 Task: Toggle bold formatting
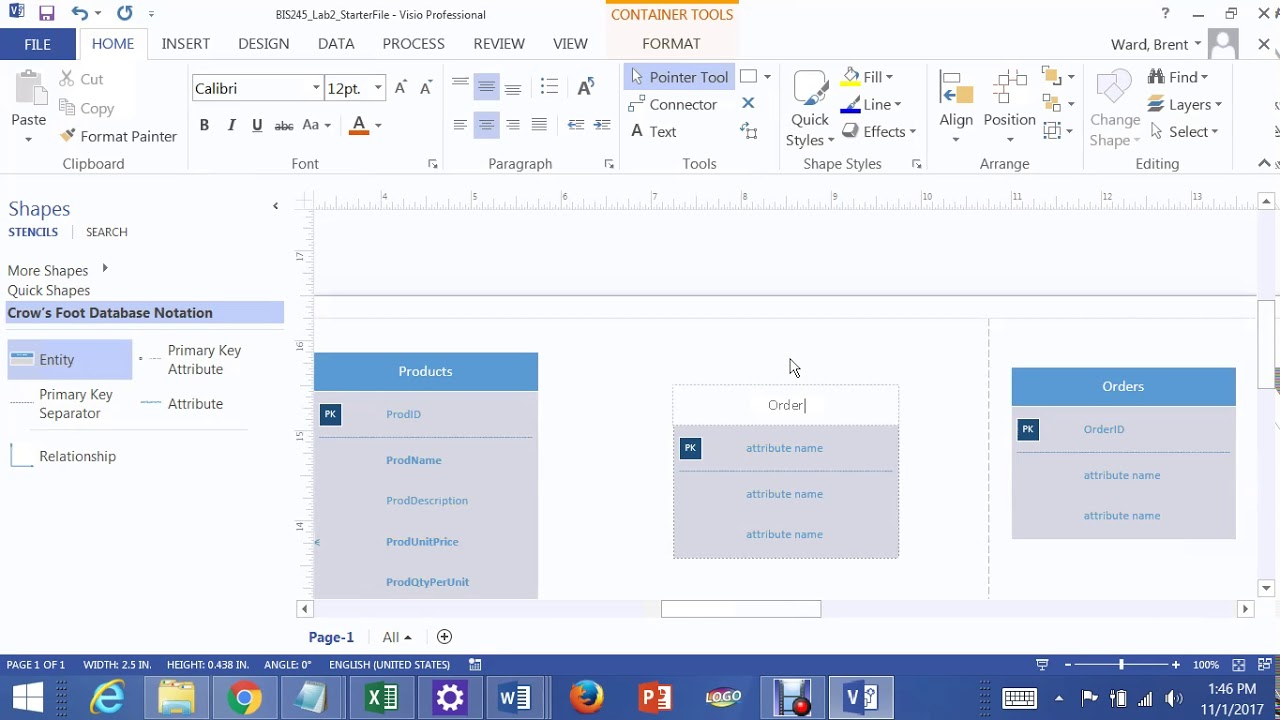point(204,125)
